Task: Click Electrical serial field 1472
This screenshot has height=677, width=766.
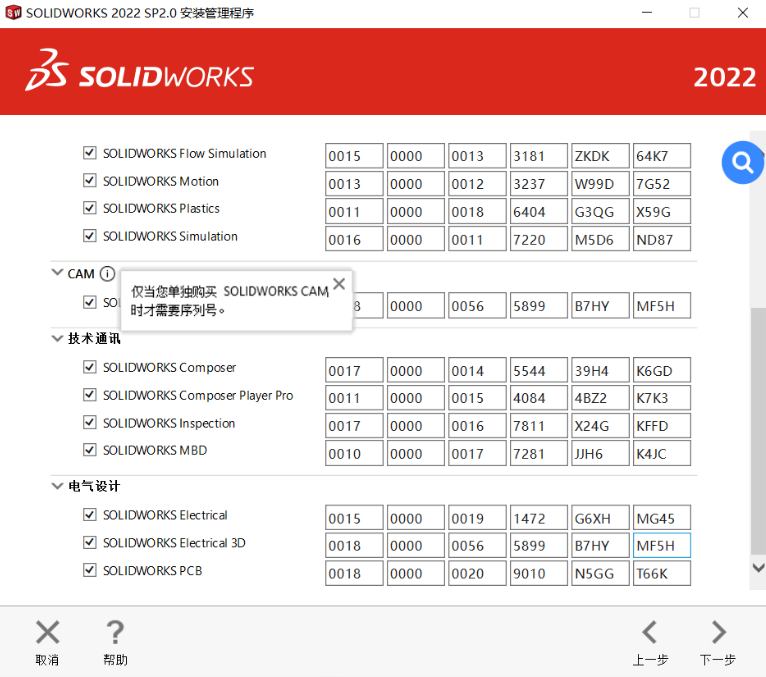Action: point(539,518)
